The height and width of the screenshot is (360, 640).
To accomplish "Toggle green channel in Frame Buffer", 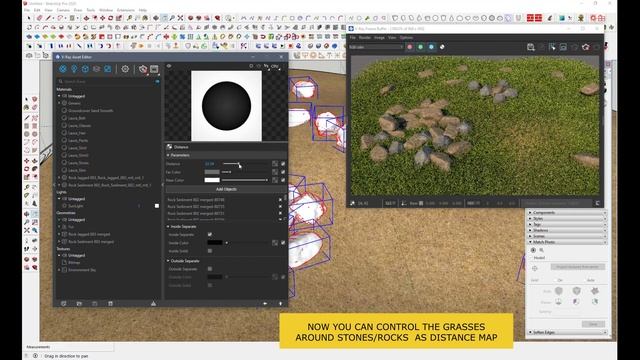I will click(x=420, y=47).
